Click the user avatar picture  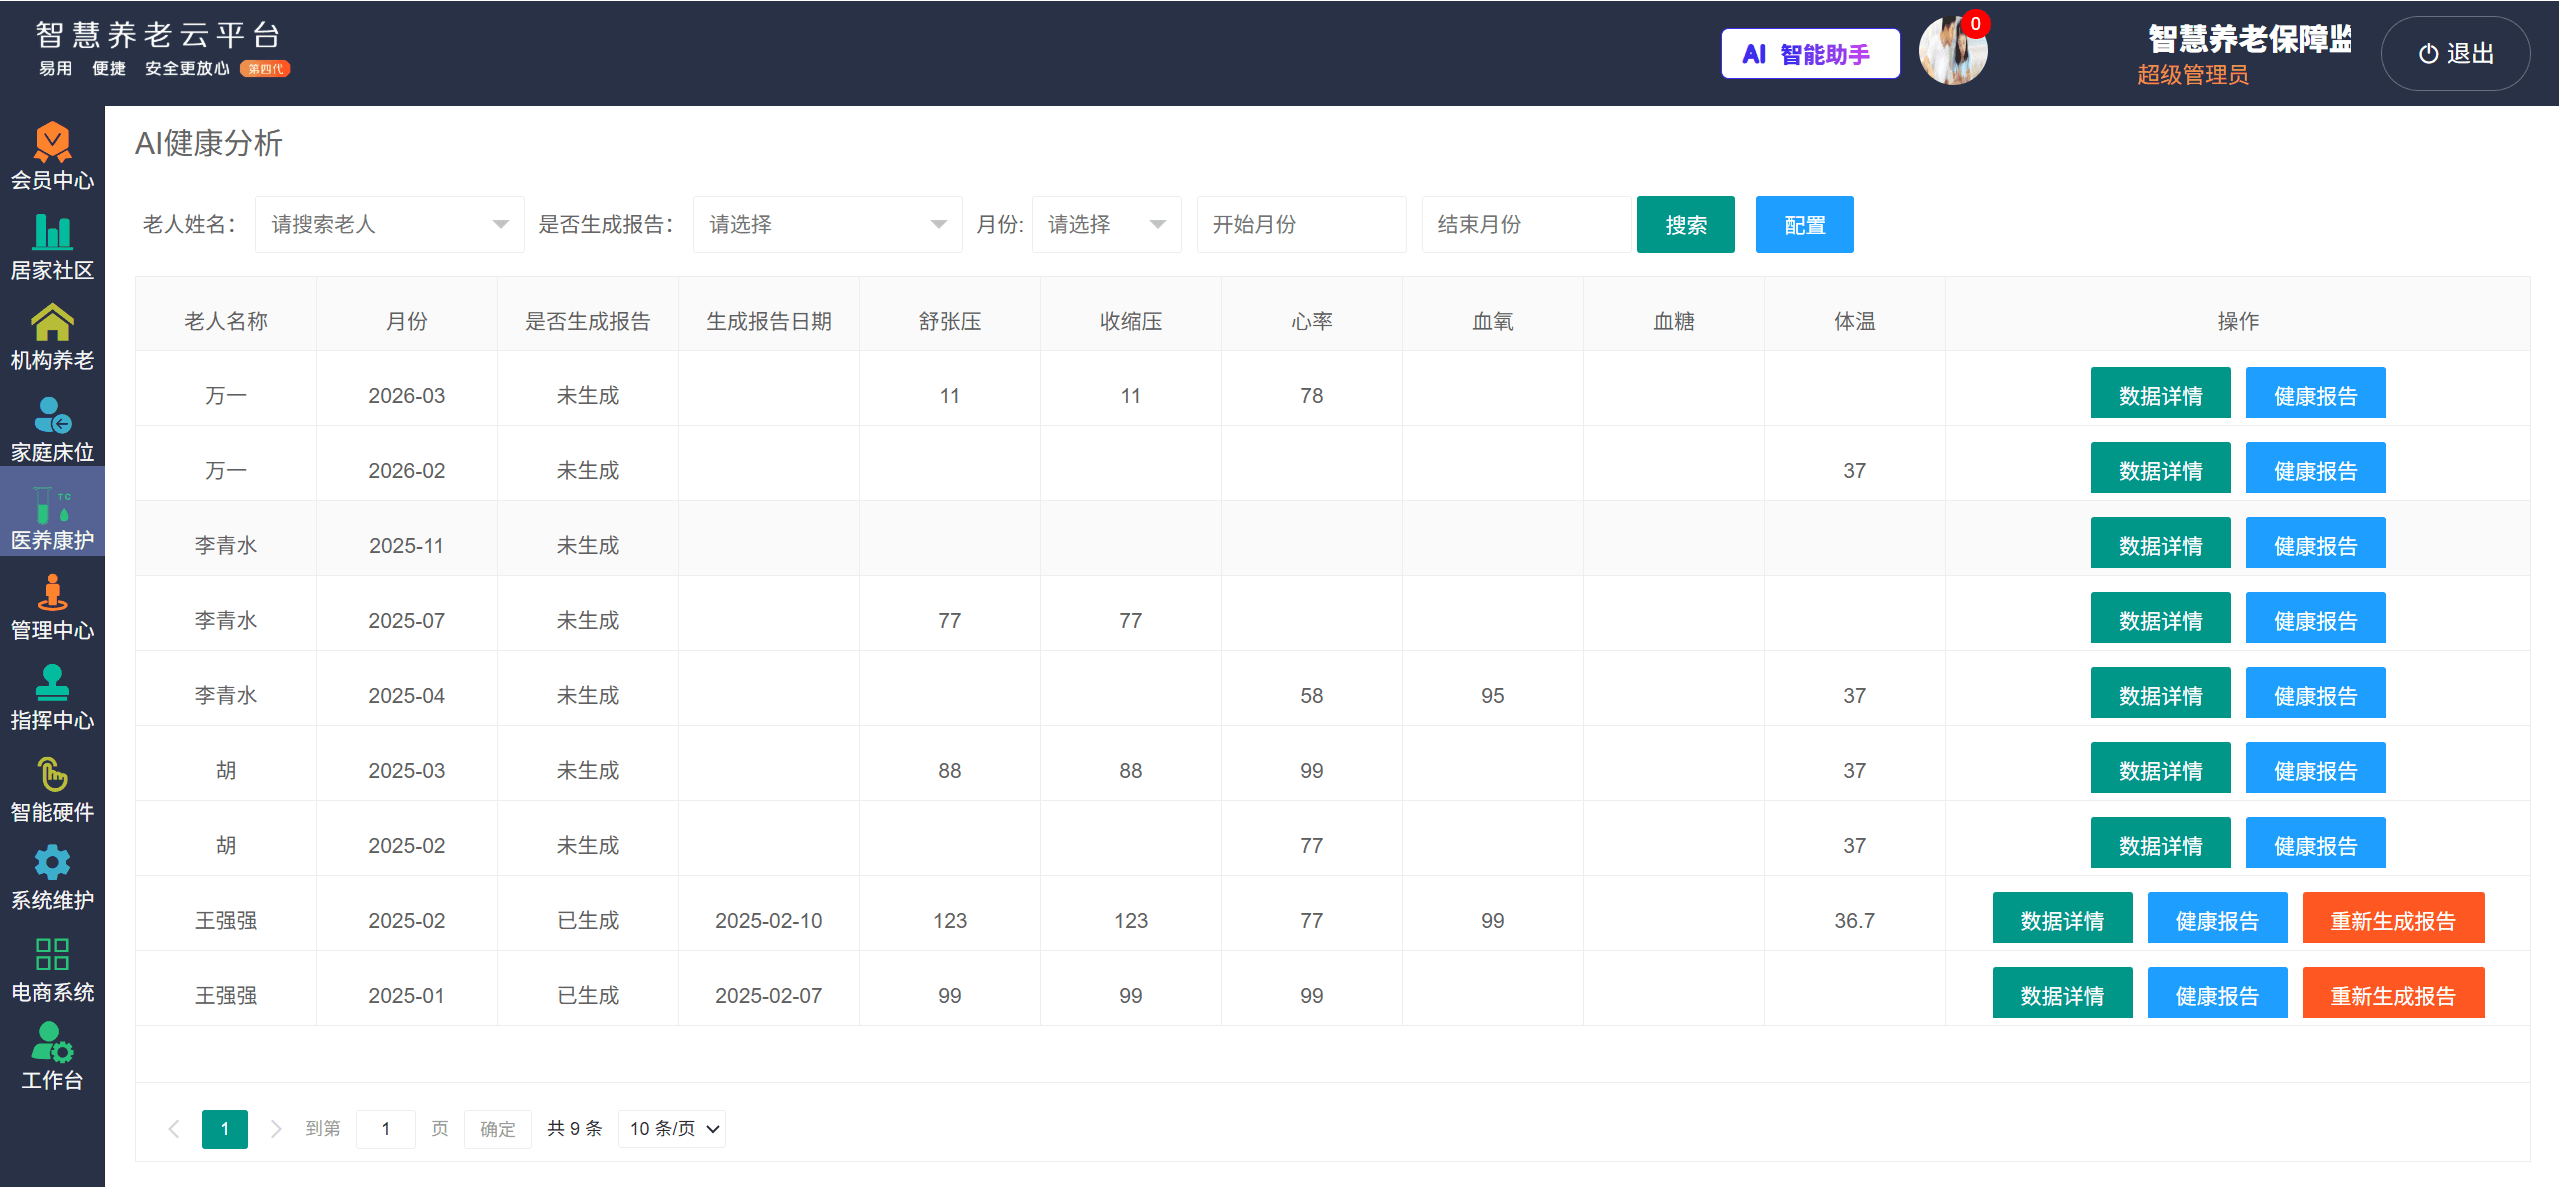tap(1952, 52)
